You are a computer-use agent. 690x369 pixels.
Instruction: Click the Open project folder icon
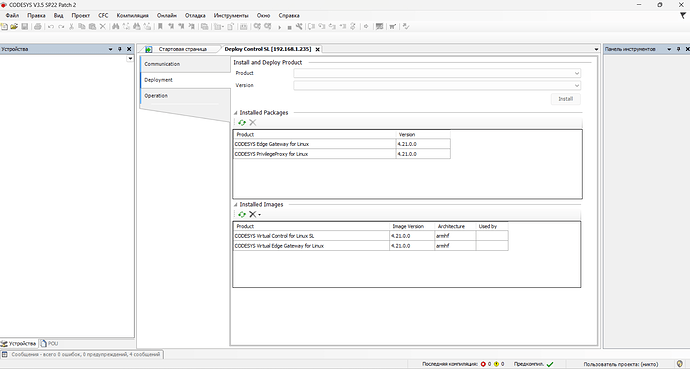14,27
